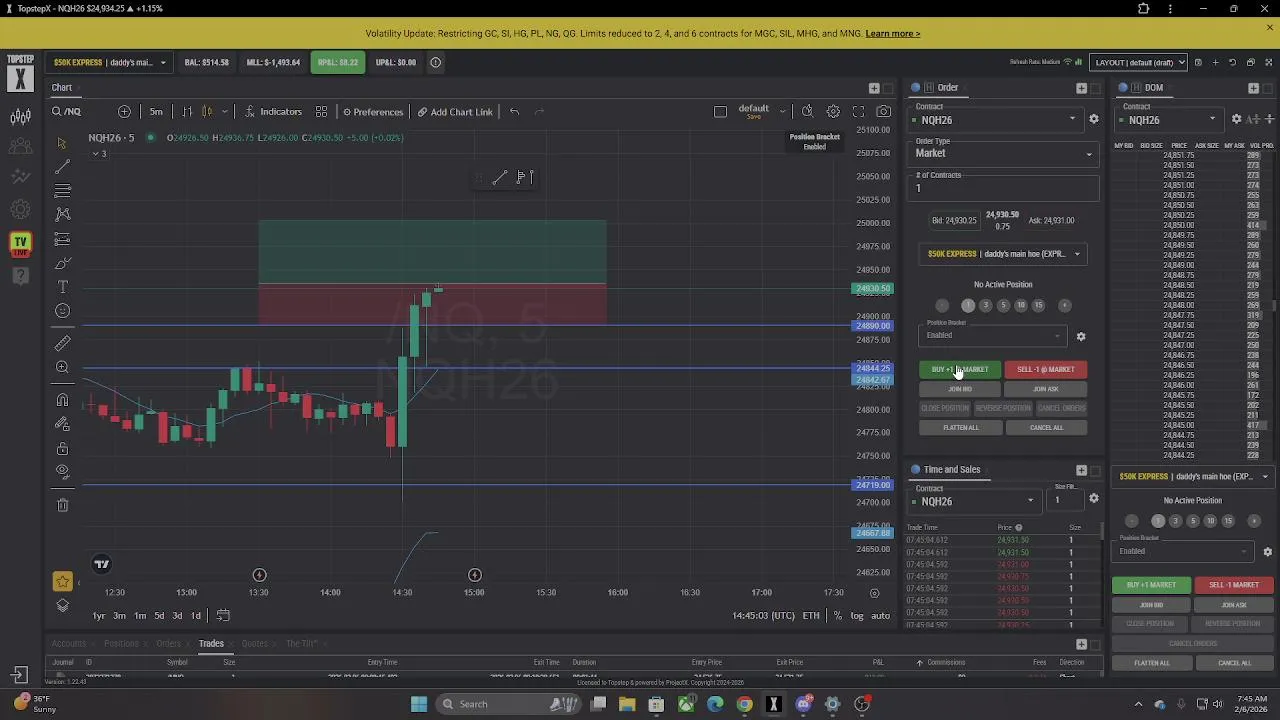The height and width of the screenshot is (720, 1280).
Task: Open Time and Sales settings gear
Action: (x=1094, y=498)
